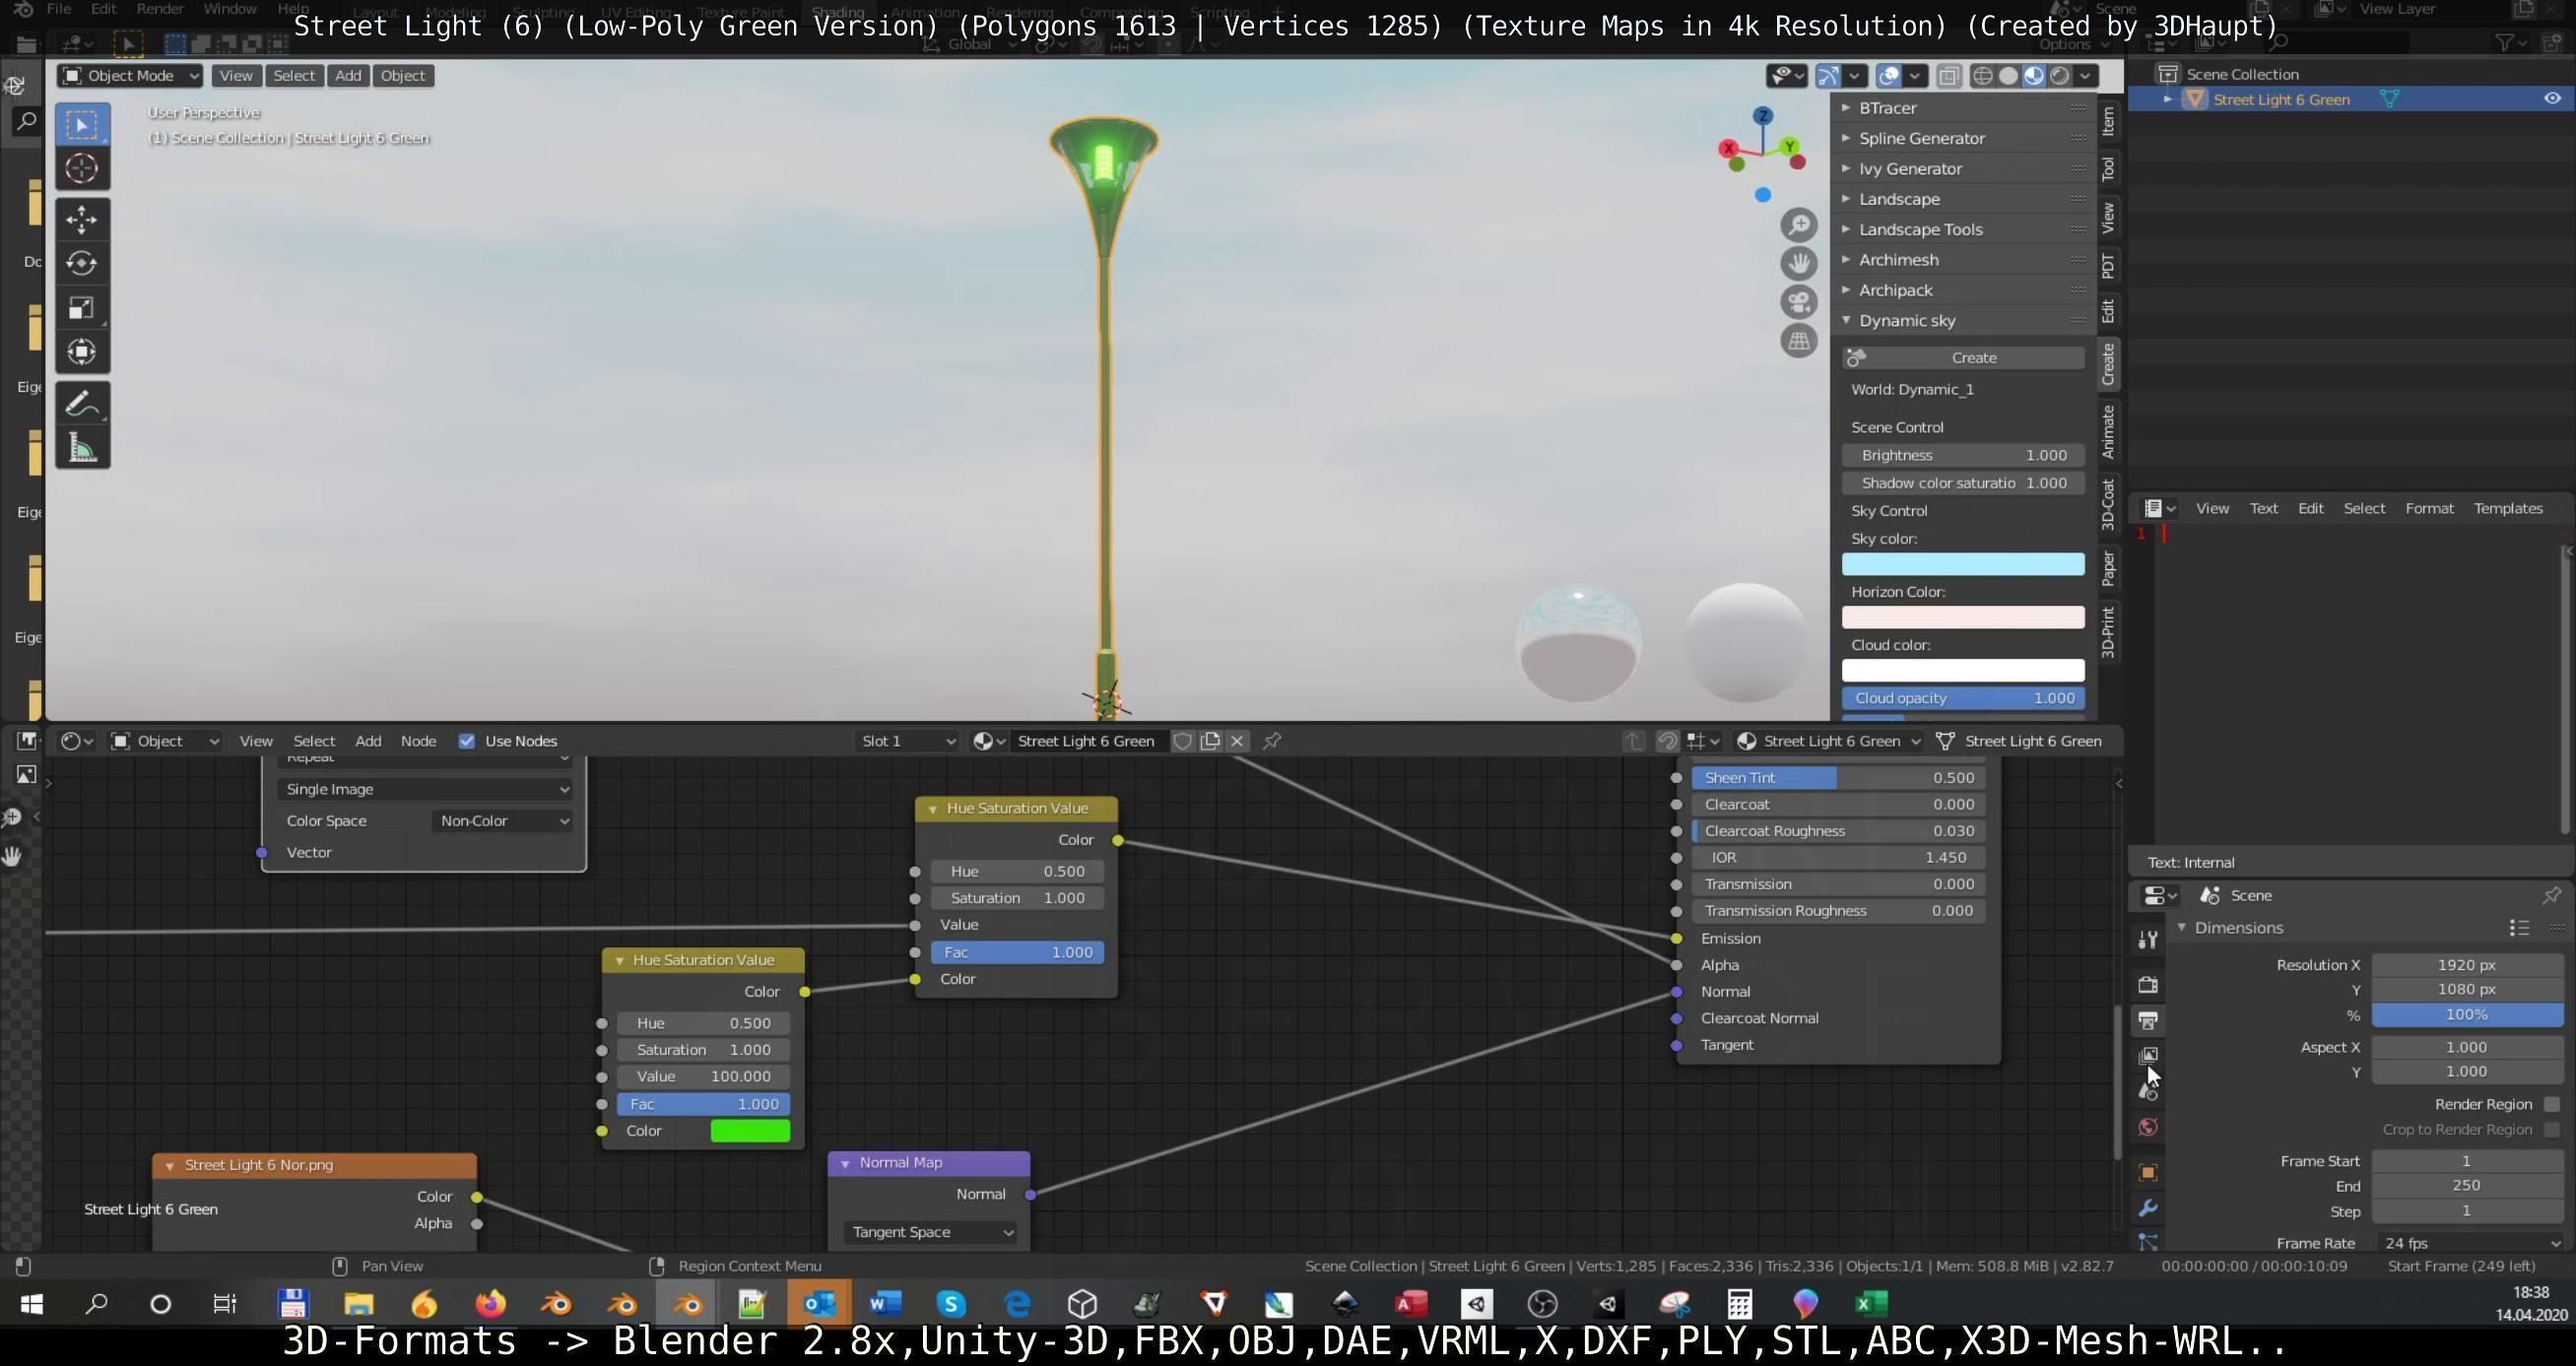This screenshot has width=2576, height=1366.
Task: Switch to rendered viewport shading
Action: pyautogui.click(x=2059, y=76)
